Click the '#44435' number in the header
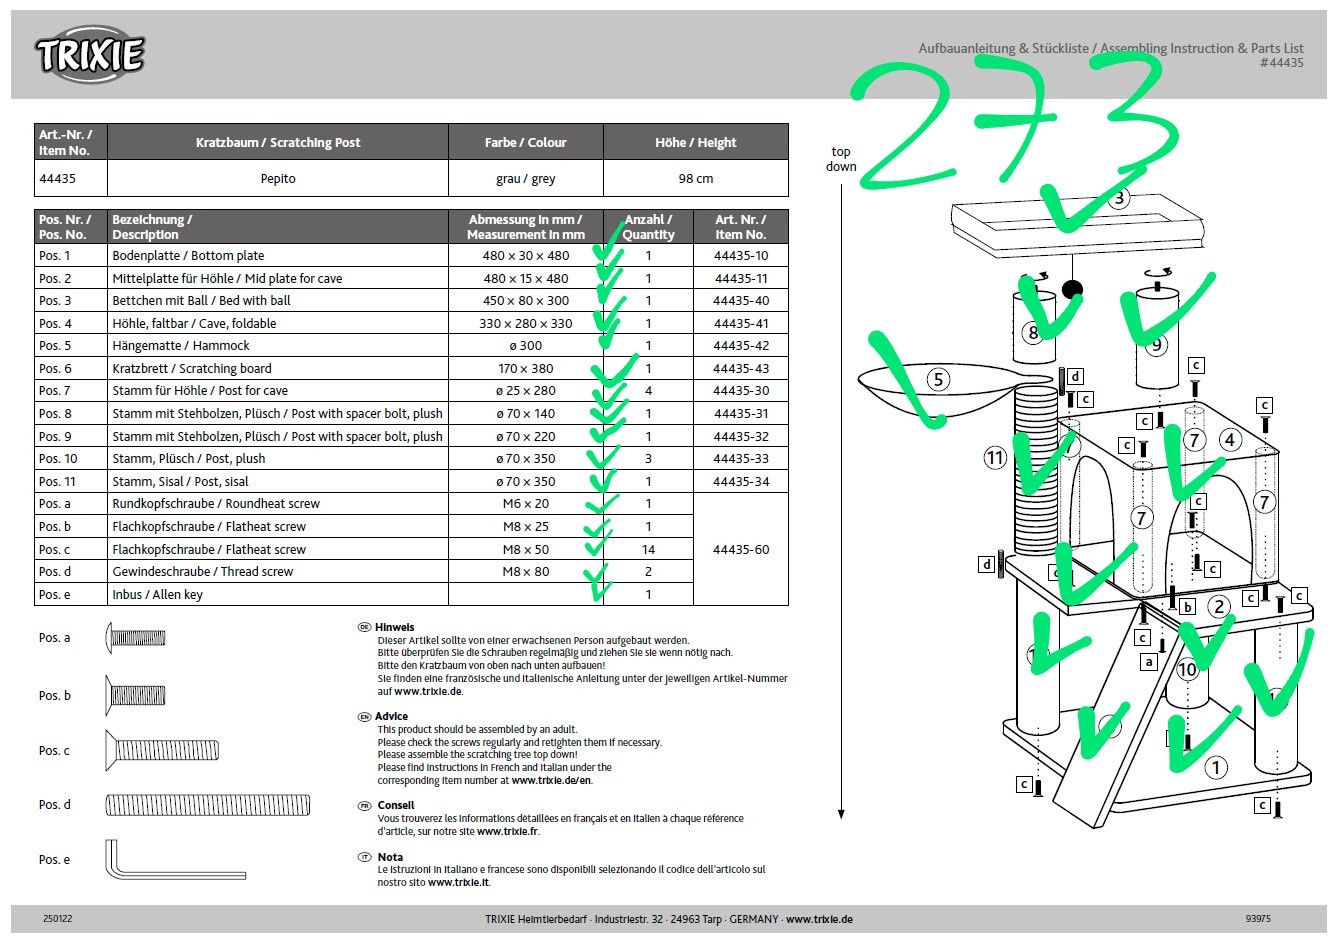Viewport: 1334px width, 937px height. coord(1281,62)
